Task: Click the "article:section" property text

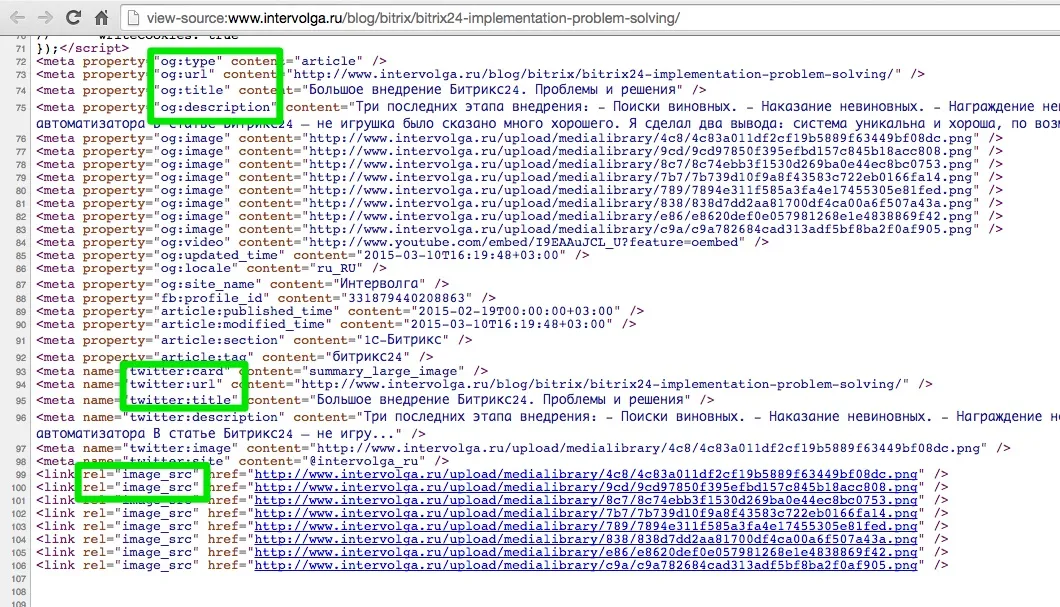Action: [x=220, y=341]
